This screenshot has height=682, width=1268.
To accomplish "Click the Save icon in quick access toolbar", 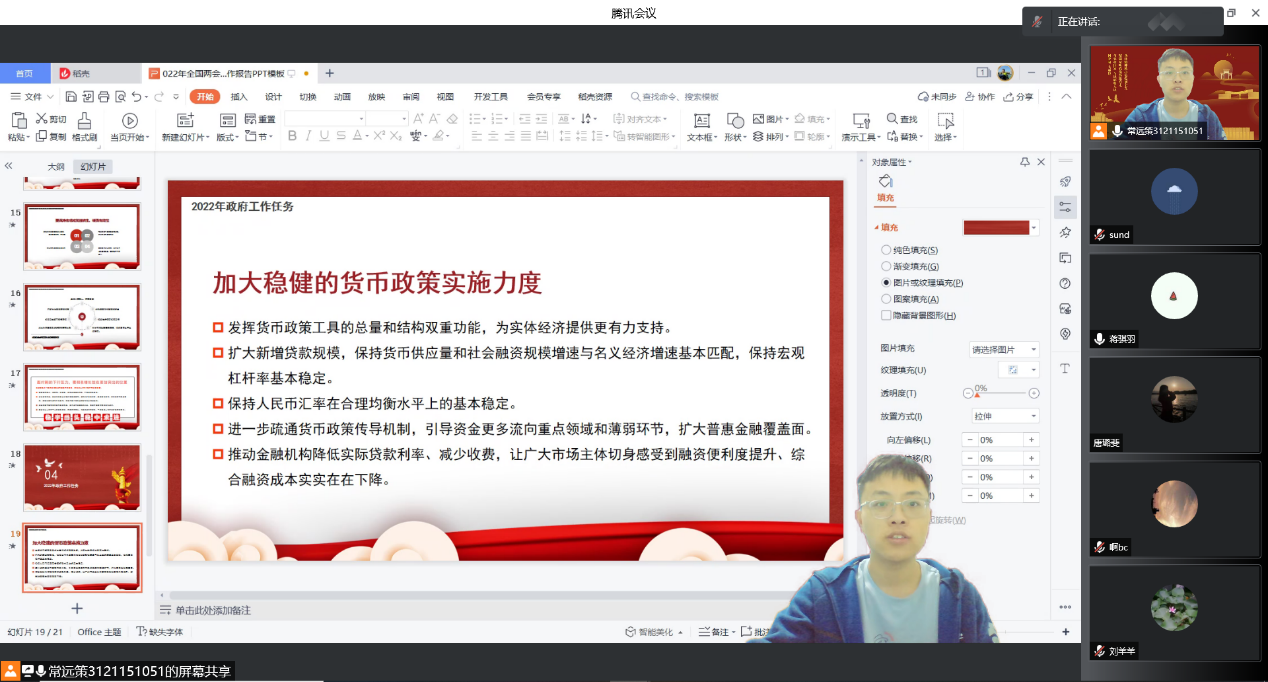I will click(x=71, y=97).
